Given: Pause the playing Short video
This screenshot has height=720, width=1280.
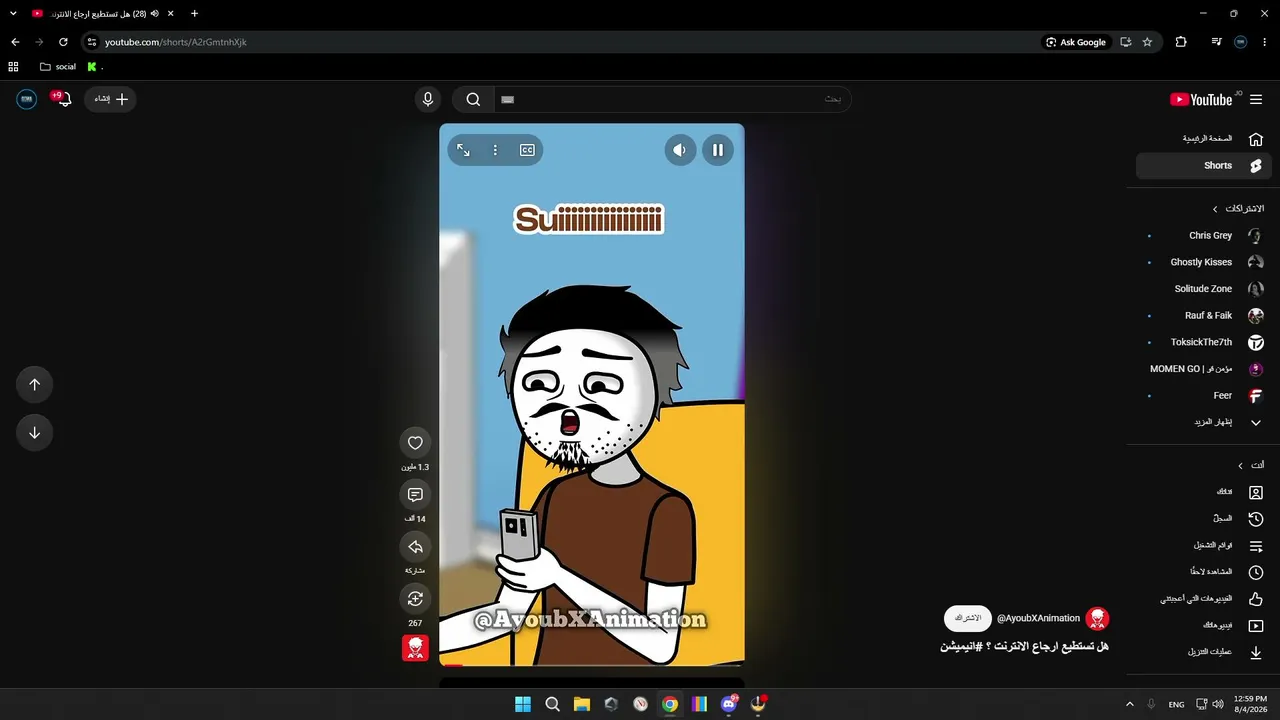Looking at the screenshot, I should [717, 150].
